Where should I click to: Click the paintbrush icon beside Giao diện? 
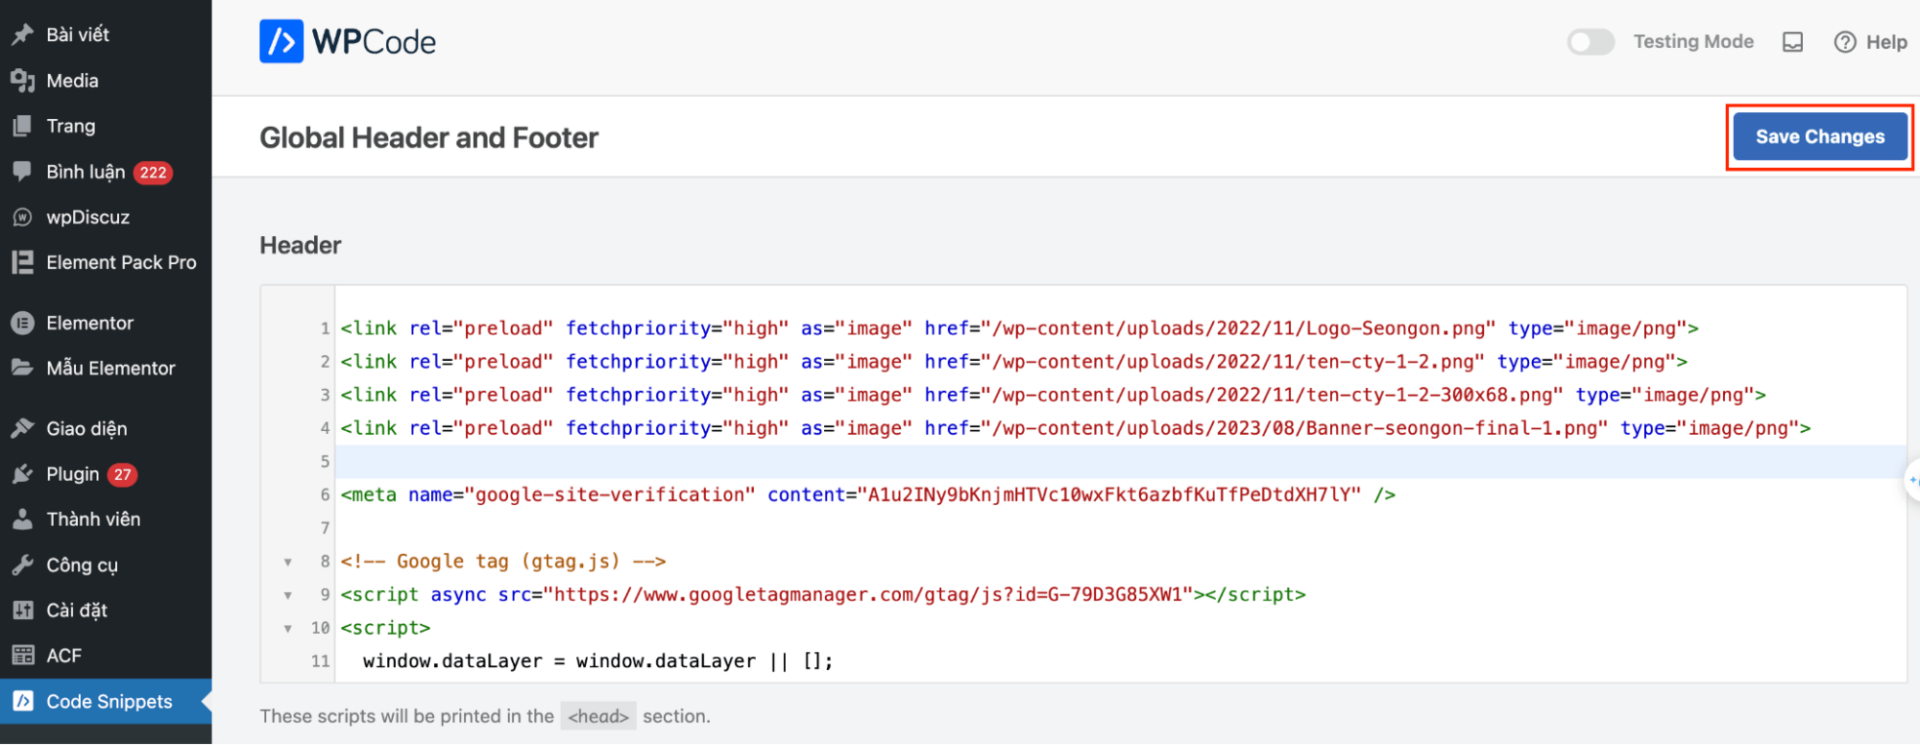point(22,429)
